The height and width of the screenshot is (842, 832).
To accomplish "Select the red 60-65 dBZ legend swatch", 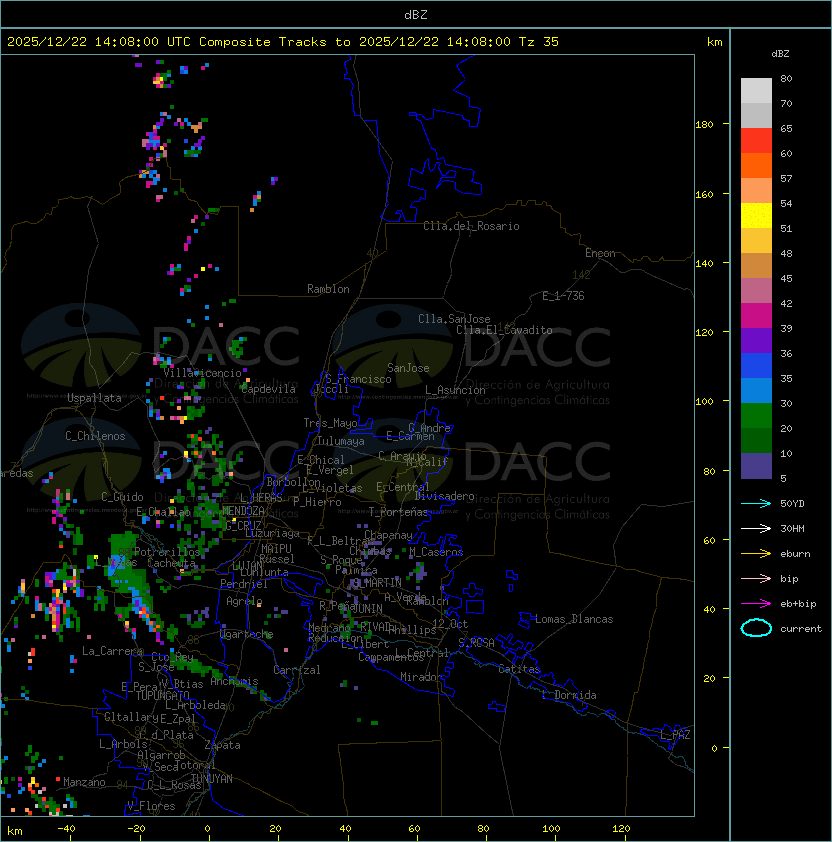I will tap(756, 141).
